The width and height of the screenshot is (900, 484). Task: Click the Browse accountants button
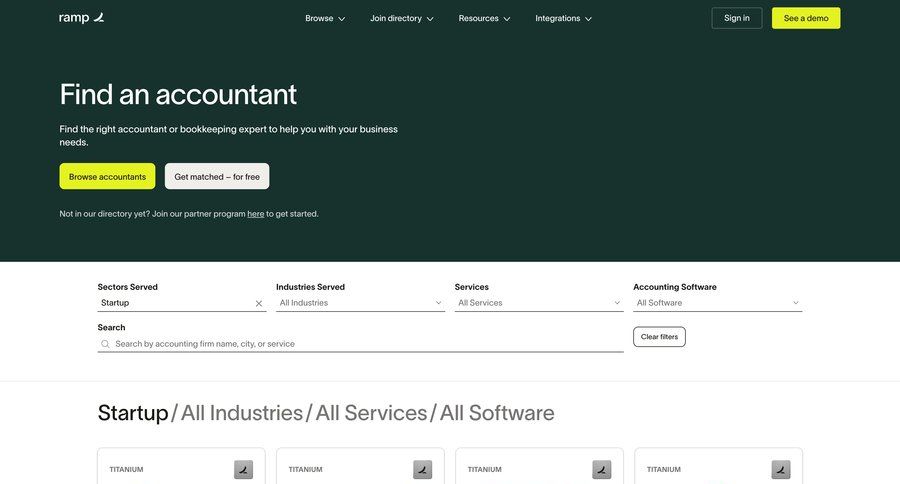[x=107, y=176]
